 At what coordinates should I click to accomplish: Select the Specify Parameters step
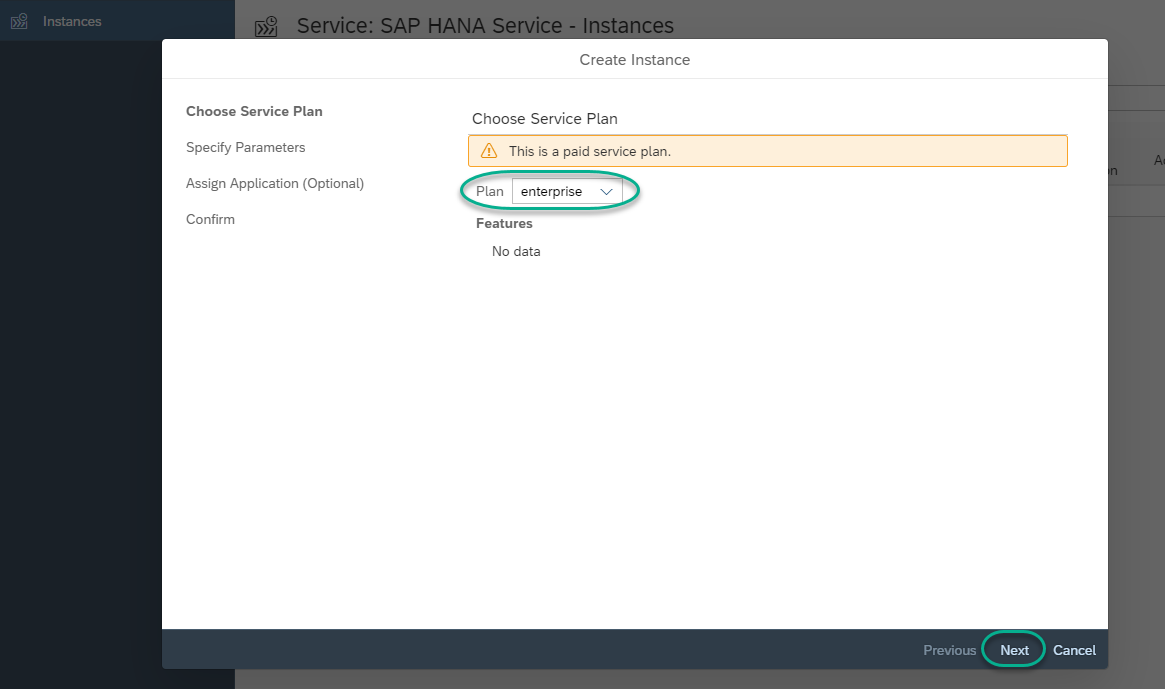[245, 147]
